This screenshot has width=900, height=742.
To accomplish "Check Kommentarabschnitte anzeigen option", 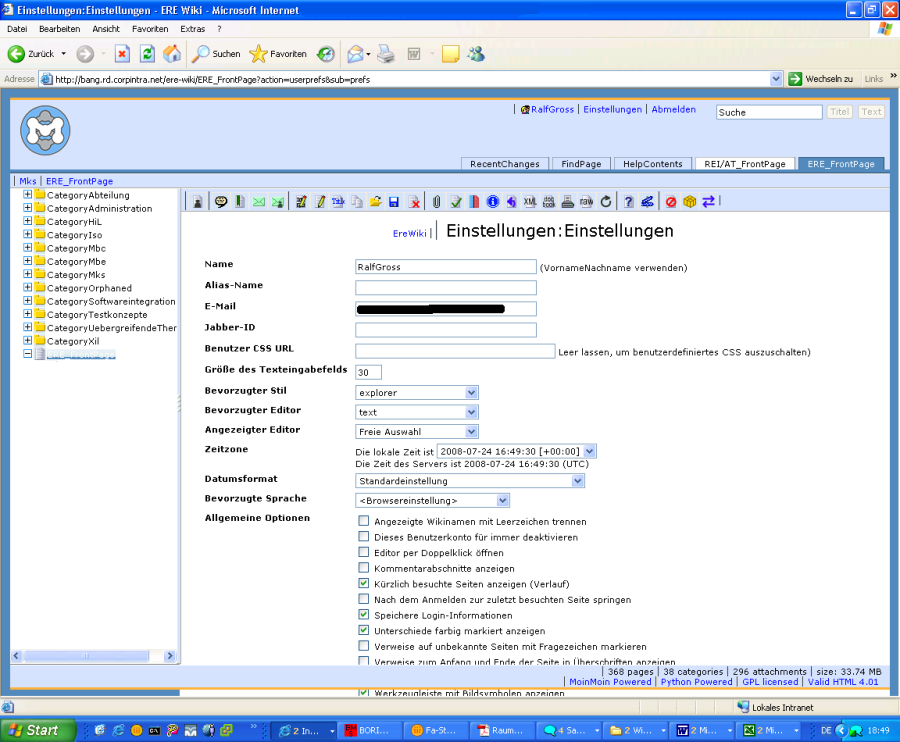I will pyautogui.click(x=363, y=567).
